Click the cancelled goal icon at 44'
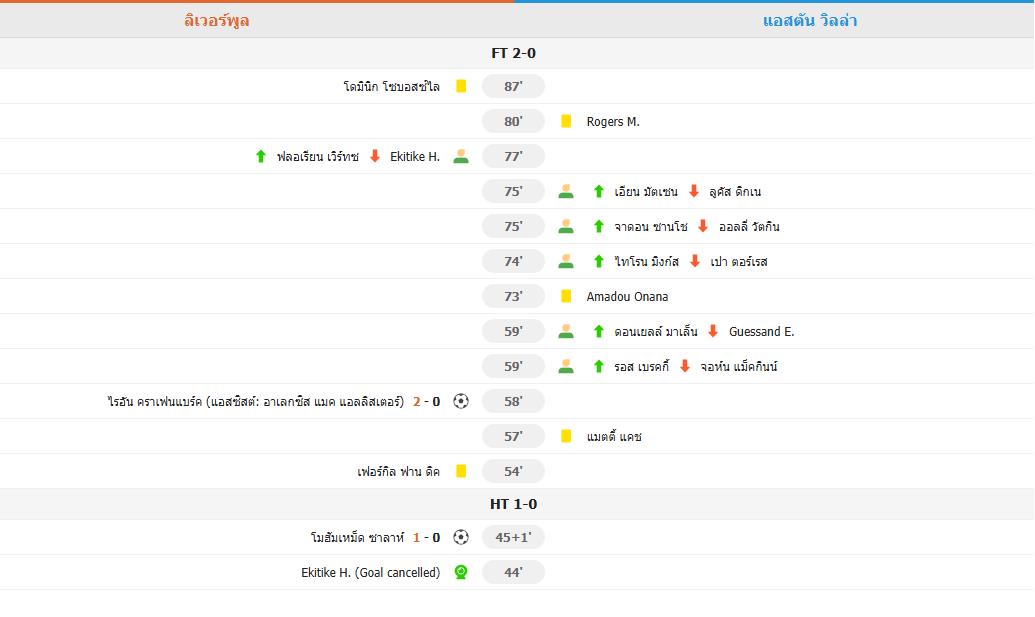1035x617 pixels. click(461, 572)
